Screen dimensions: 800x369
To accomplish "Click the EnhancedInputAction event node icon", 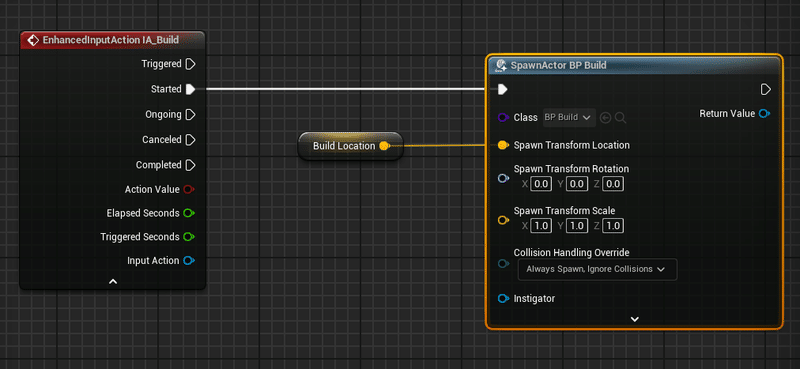I will (33, 40).
